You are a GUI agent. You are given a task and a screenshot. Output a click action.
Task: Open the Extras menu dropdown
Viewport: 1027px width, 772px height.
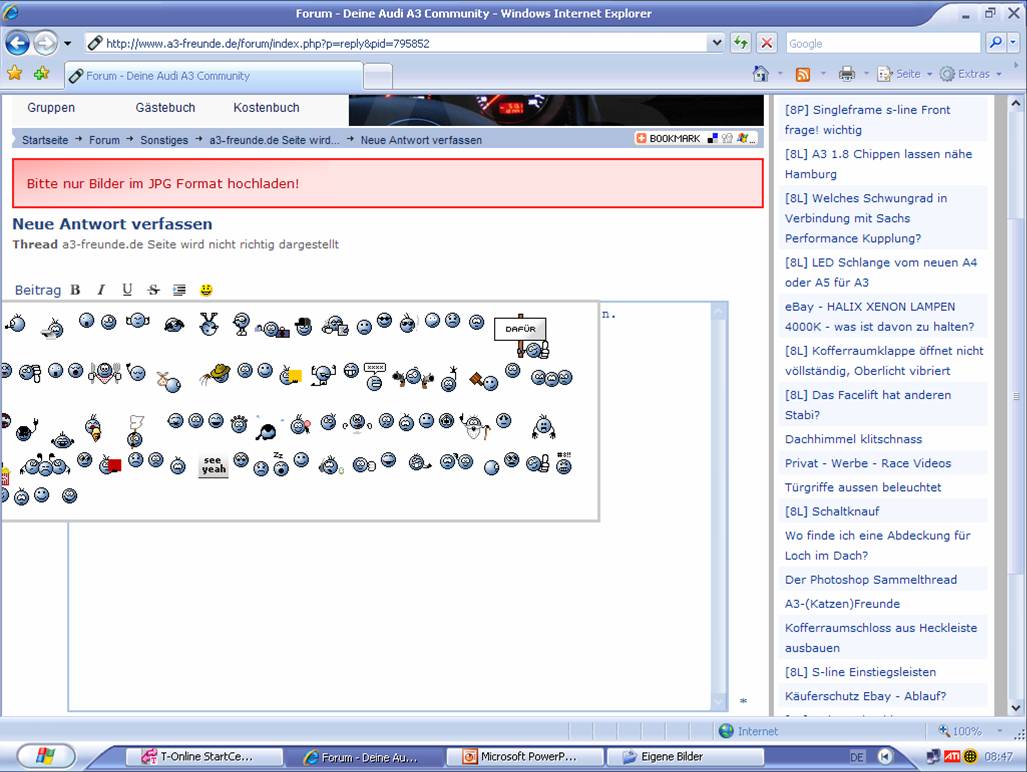tap(971, 74)
